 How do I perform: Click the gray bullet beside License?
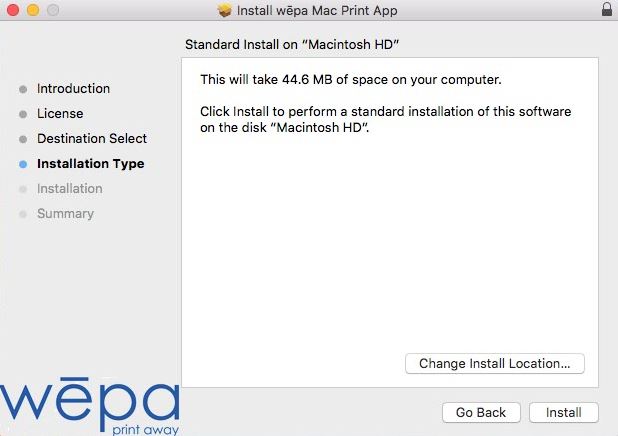[23, 114]
